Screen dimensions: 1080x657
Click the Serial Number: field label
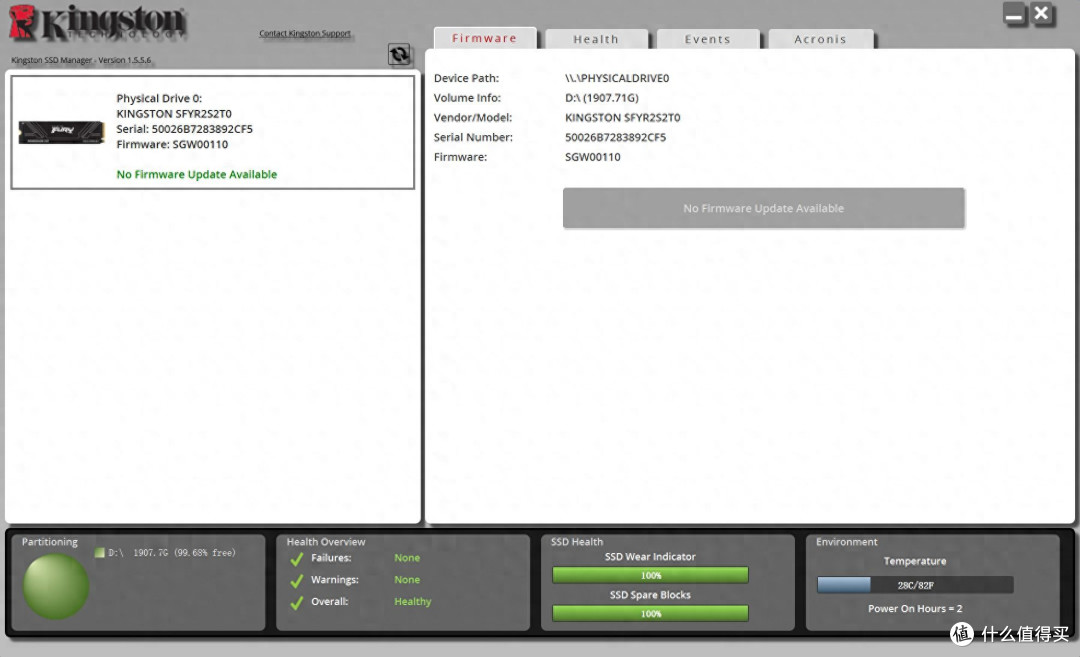[473, 137]
